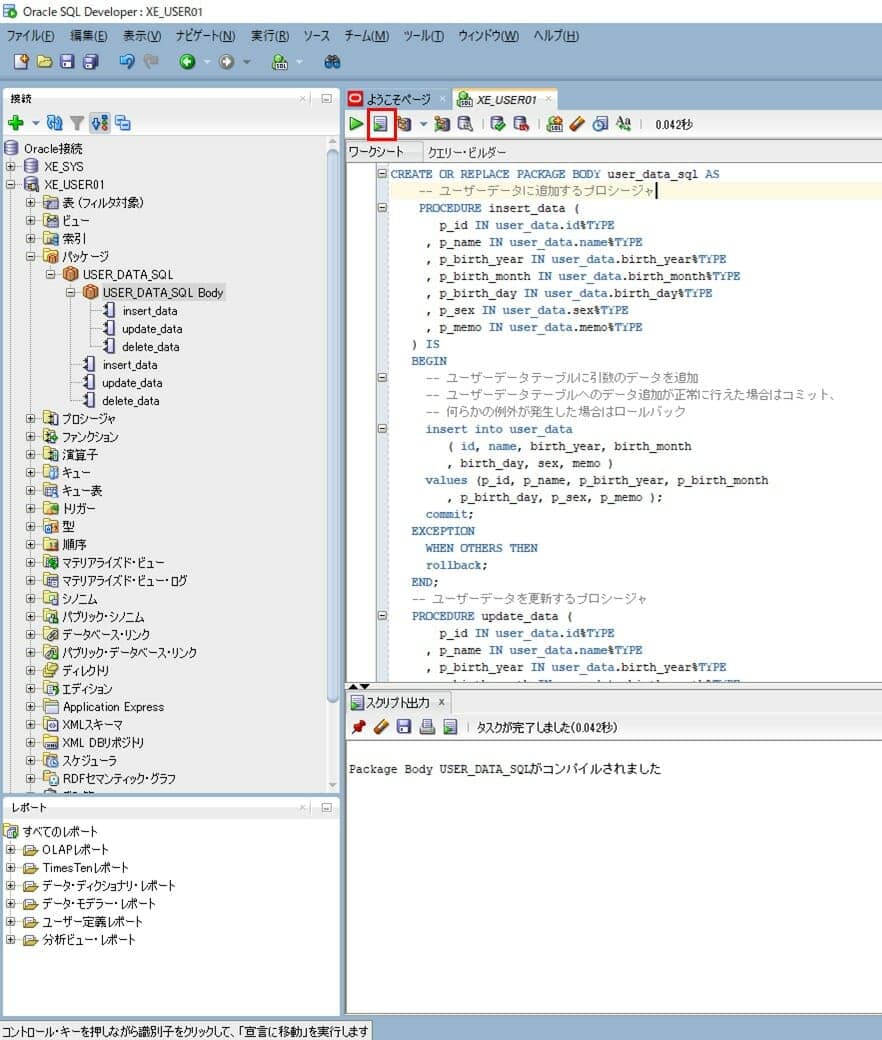Refresh the connections tree

[54, 123]
